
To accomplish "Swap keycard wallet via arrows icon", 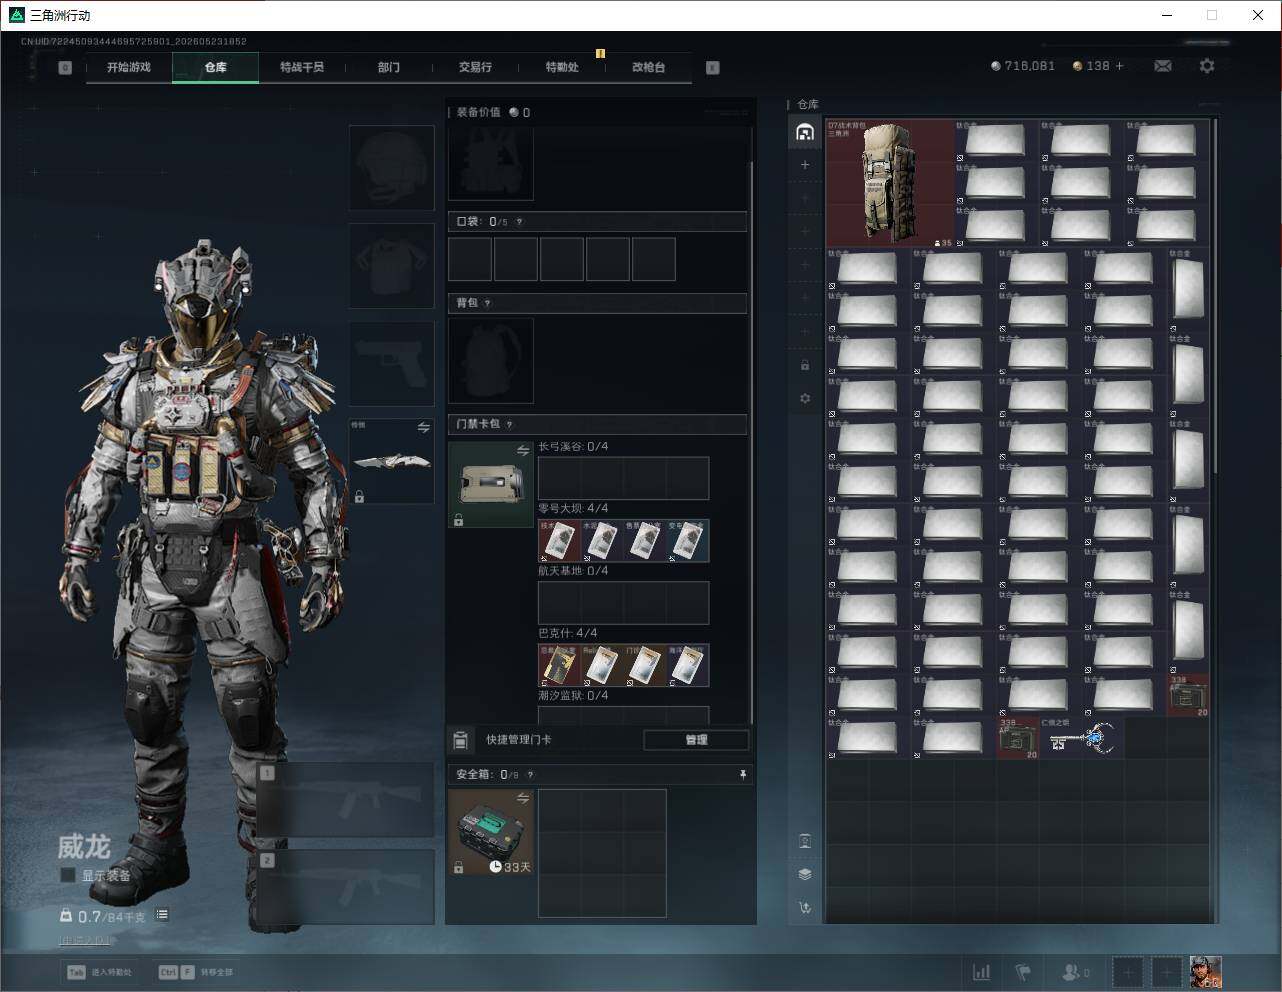I will tap(522, 451).
